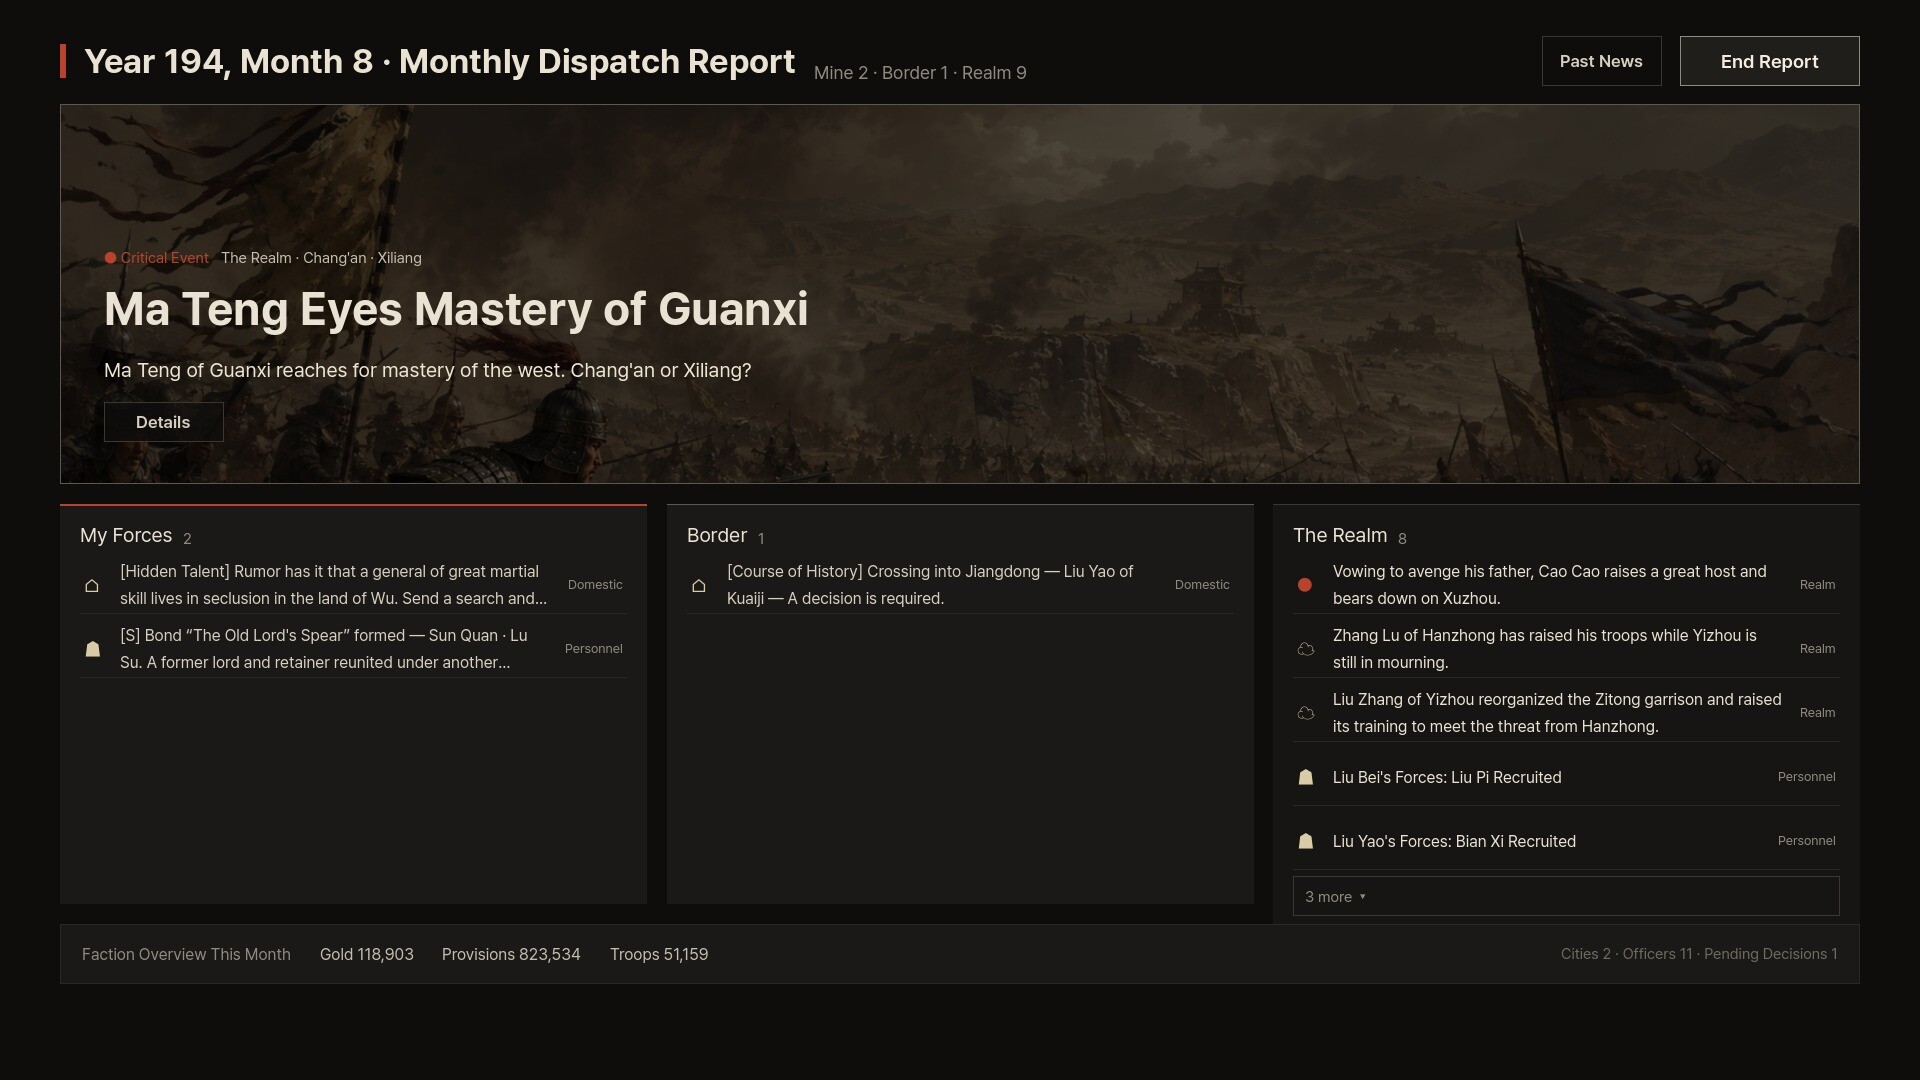Read Cao Cao bears down on Xuzhou news
The height and width of the screenshot is (1080, 1920).
1566,585
